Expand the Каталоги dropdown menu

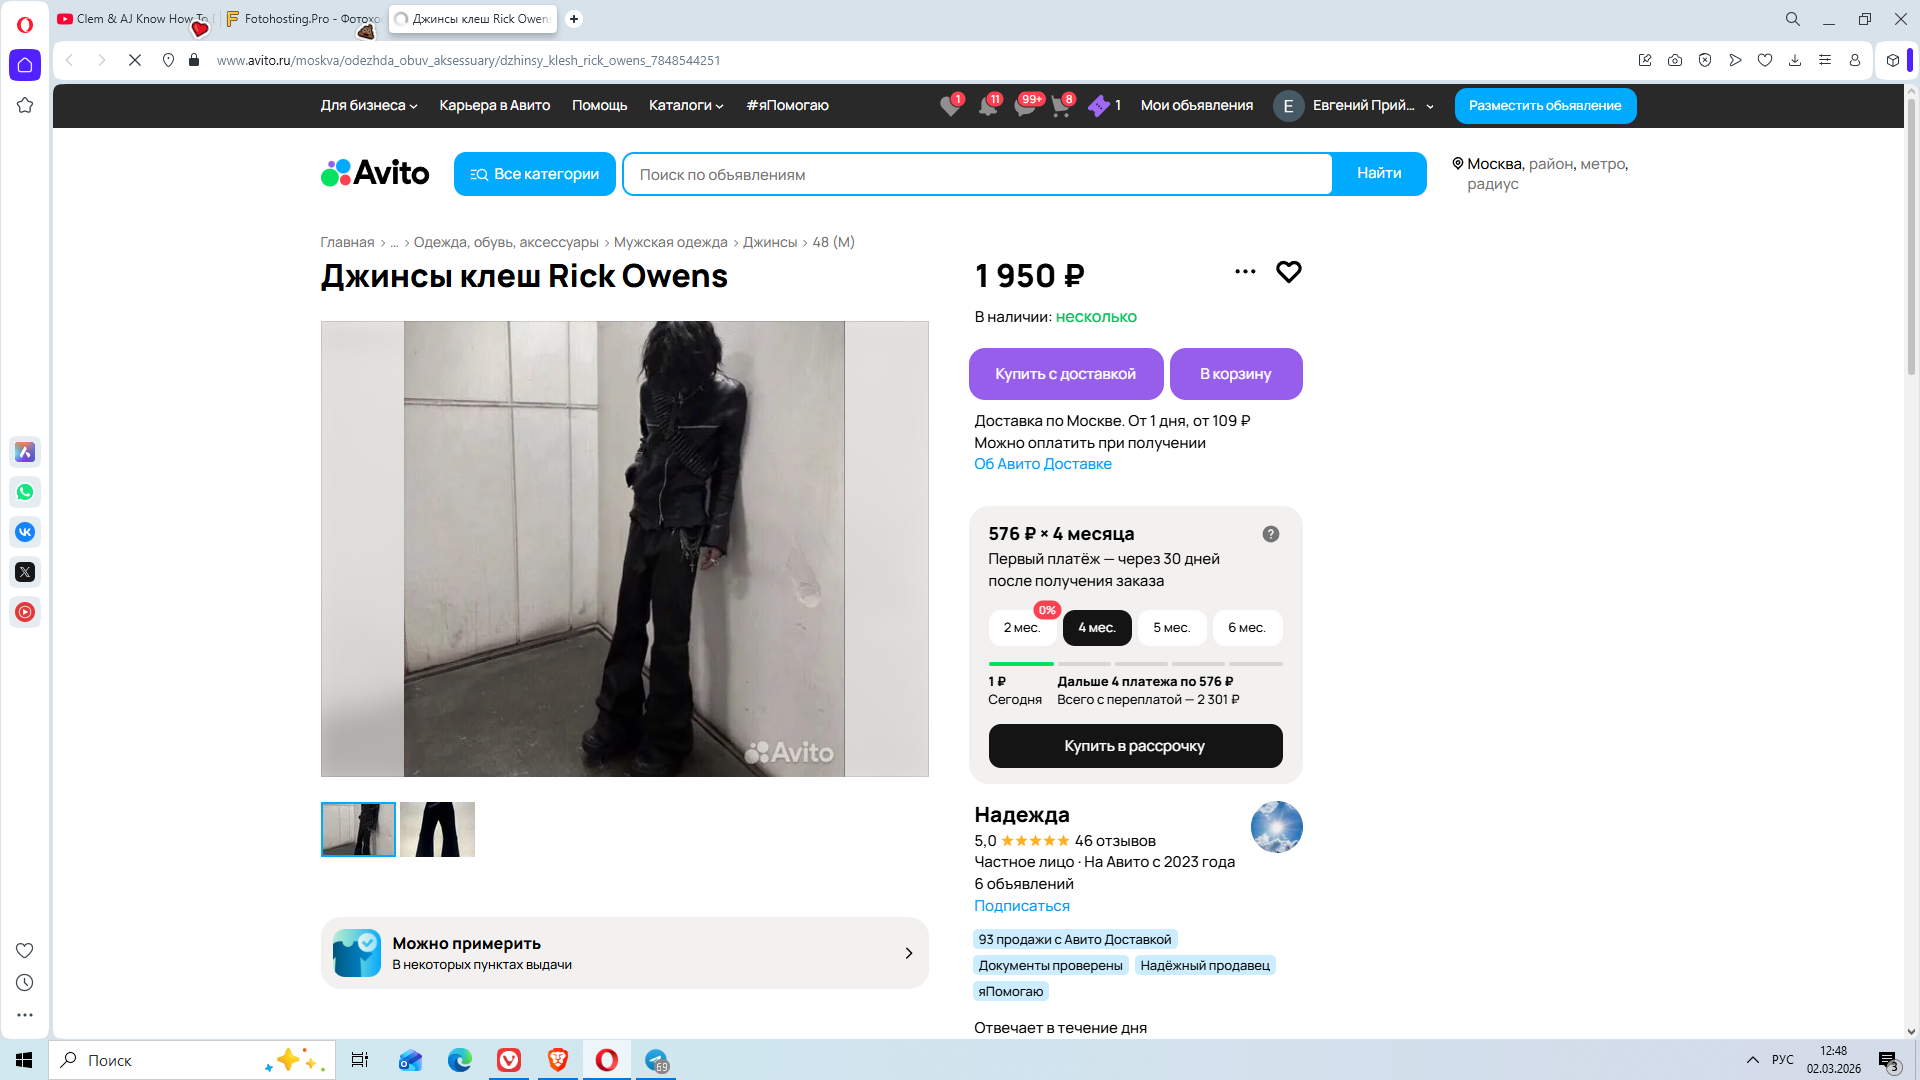click(x=685, y=105)
